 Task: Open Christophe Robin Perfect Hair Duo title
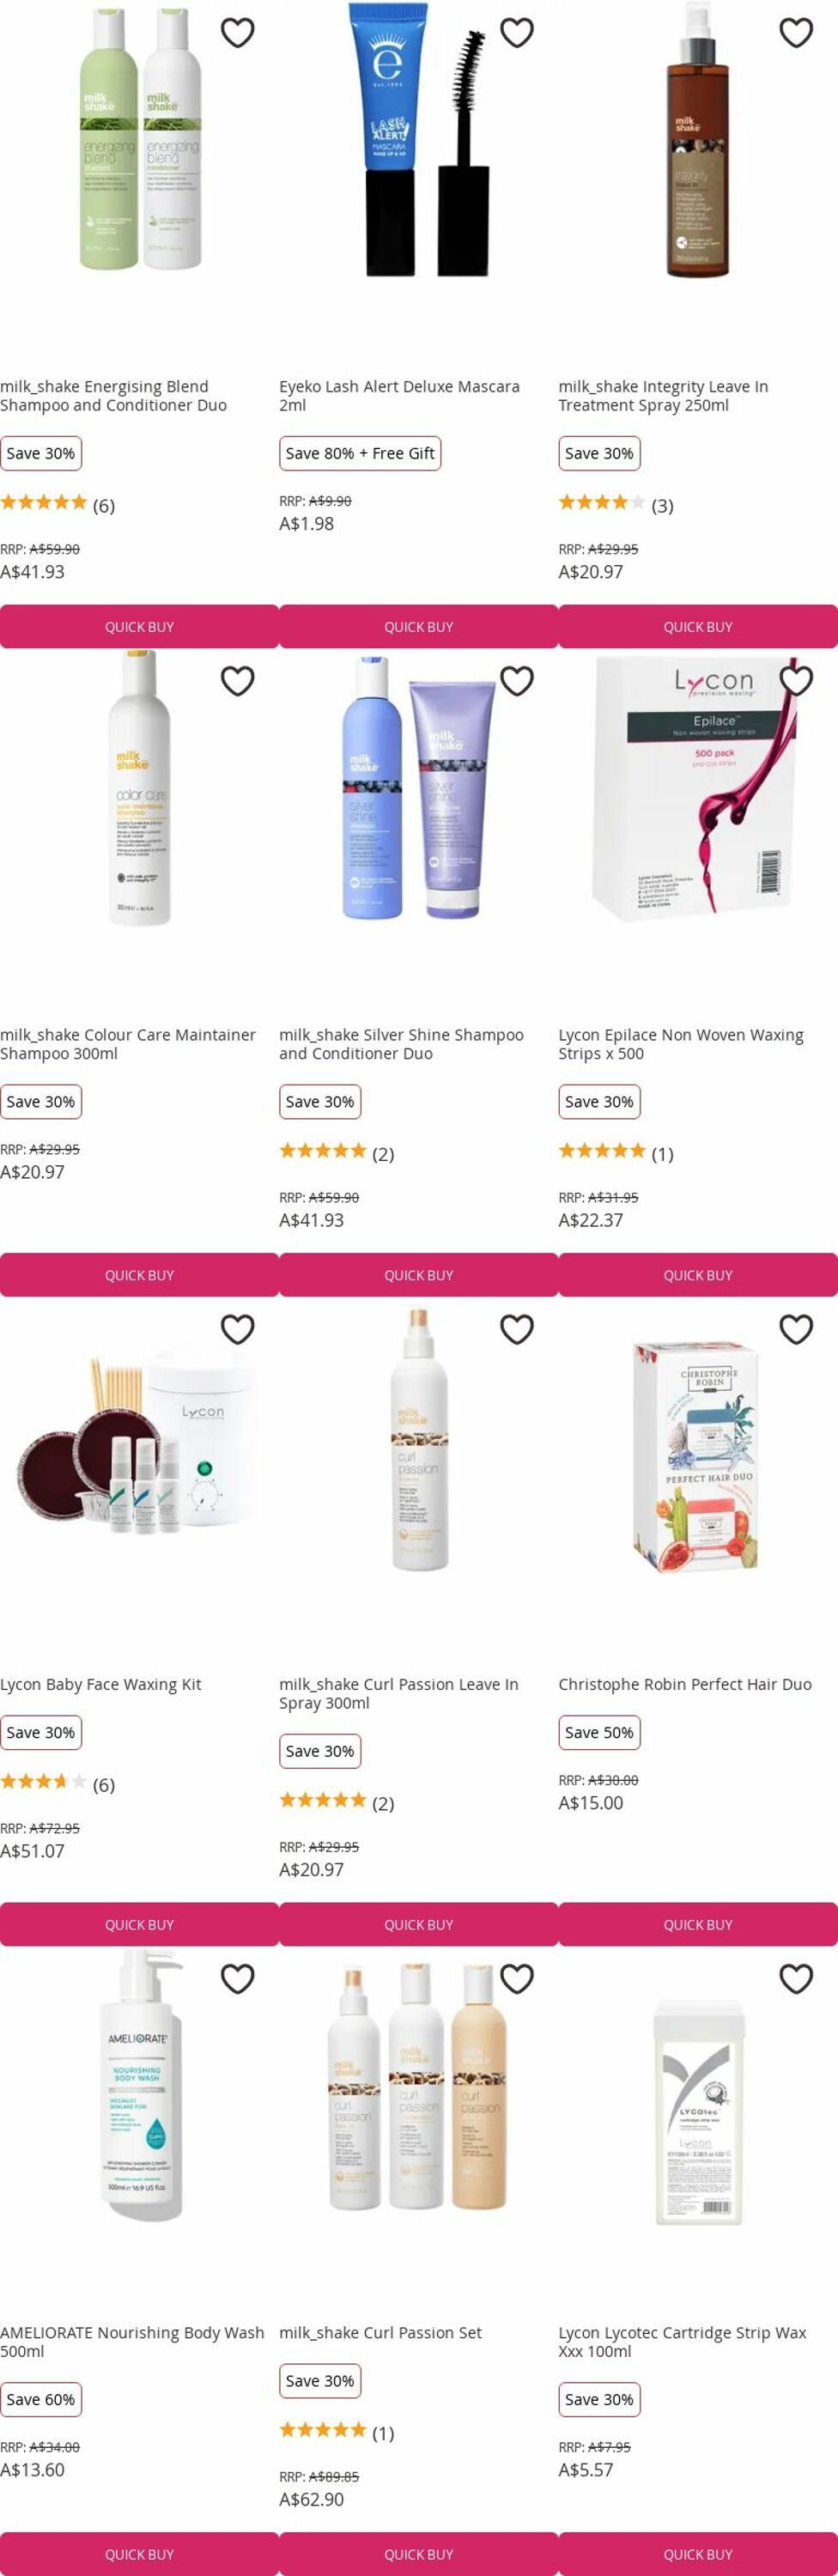(x=685, y=1684)
